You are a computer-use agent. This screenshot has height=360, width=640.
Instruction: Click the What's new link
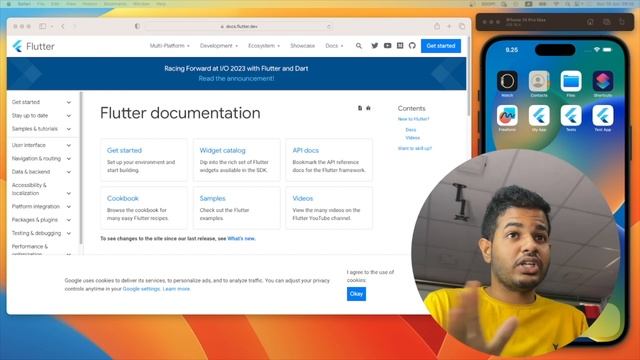[241, 238]
